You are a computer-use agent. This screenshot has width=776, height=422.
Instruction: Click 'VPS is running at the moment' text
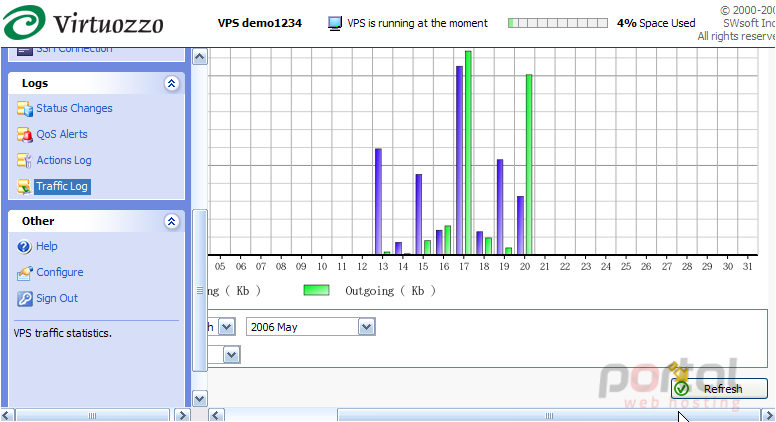[417, 23]
